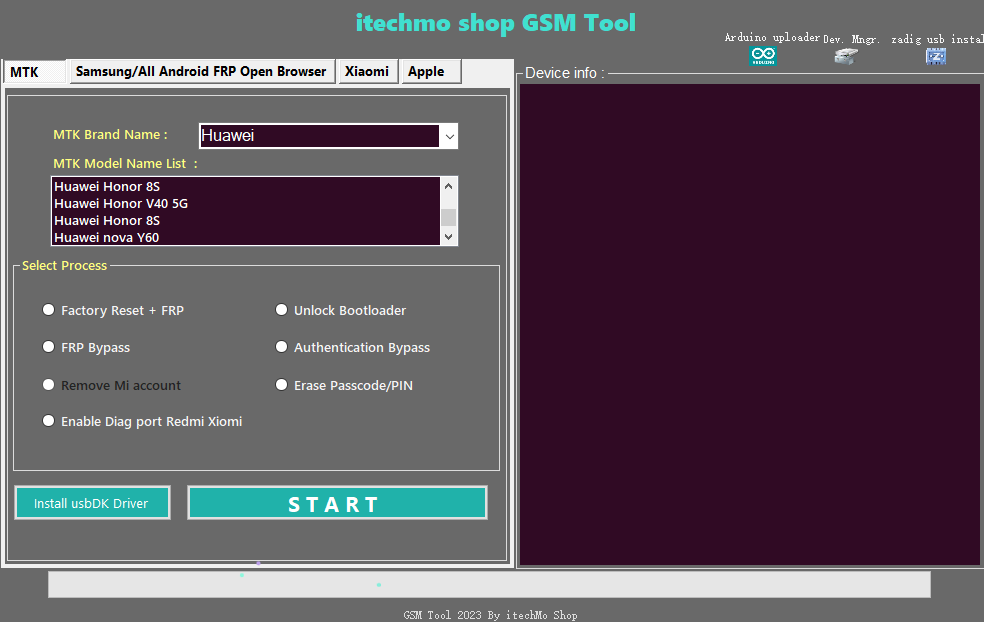Select Unlock Bootloader option
Screen dimensions: 984x622
coord(282,310)
